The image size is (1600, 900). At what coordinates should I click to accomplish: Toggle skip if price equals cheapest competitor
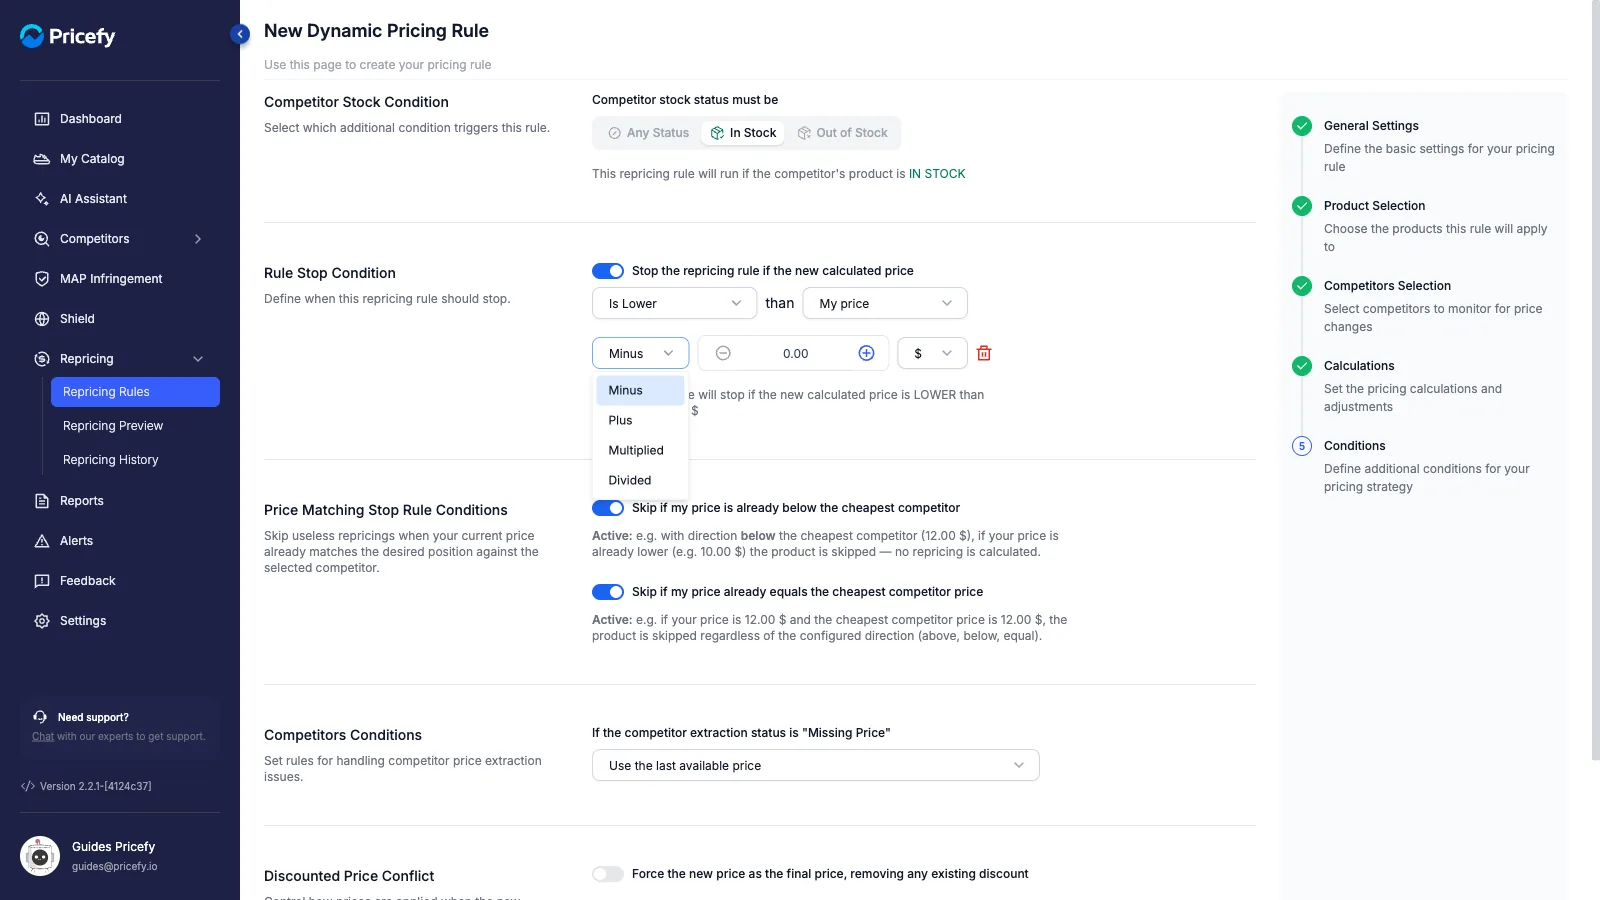(x=608, y=592)
